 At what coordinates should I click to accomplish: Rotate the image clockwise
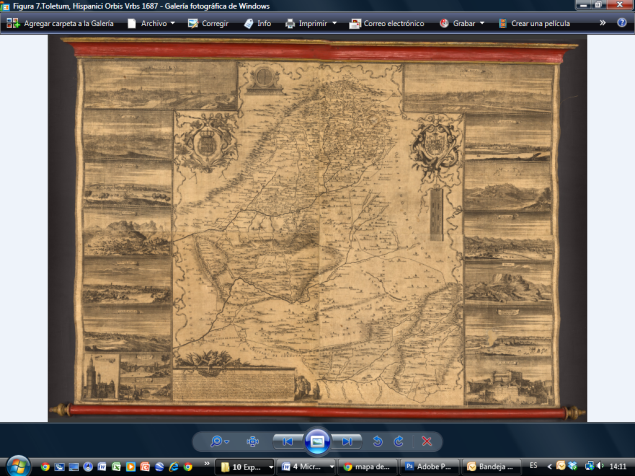coord(398,441)
